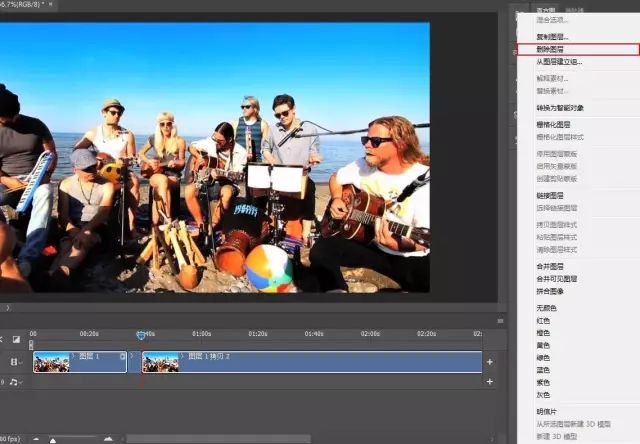
Task: Click the timeline playhead marker
Action: [x=141, y=335]
